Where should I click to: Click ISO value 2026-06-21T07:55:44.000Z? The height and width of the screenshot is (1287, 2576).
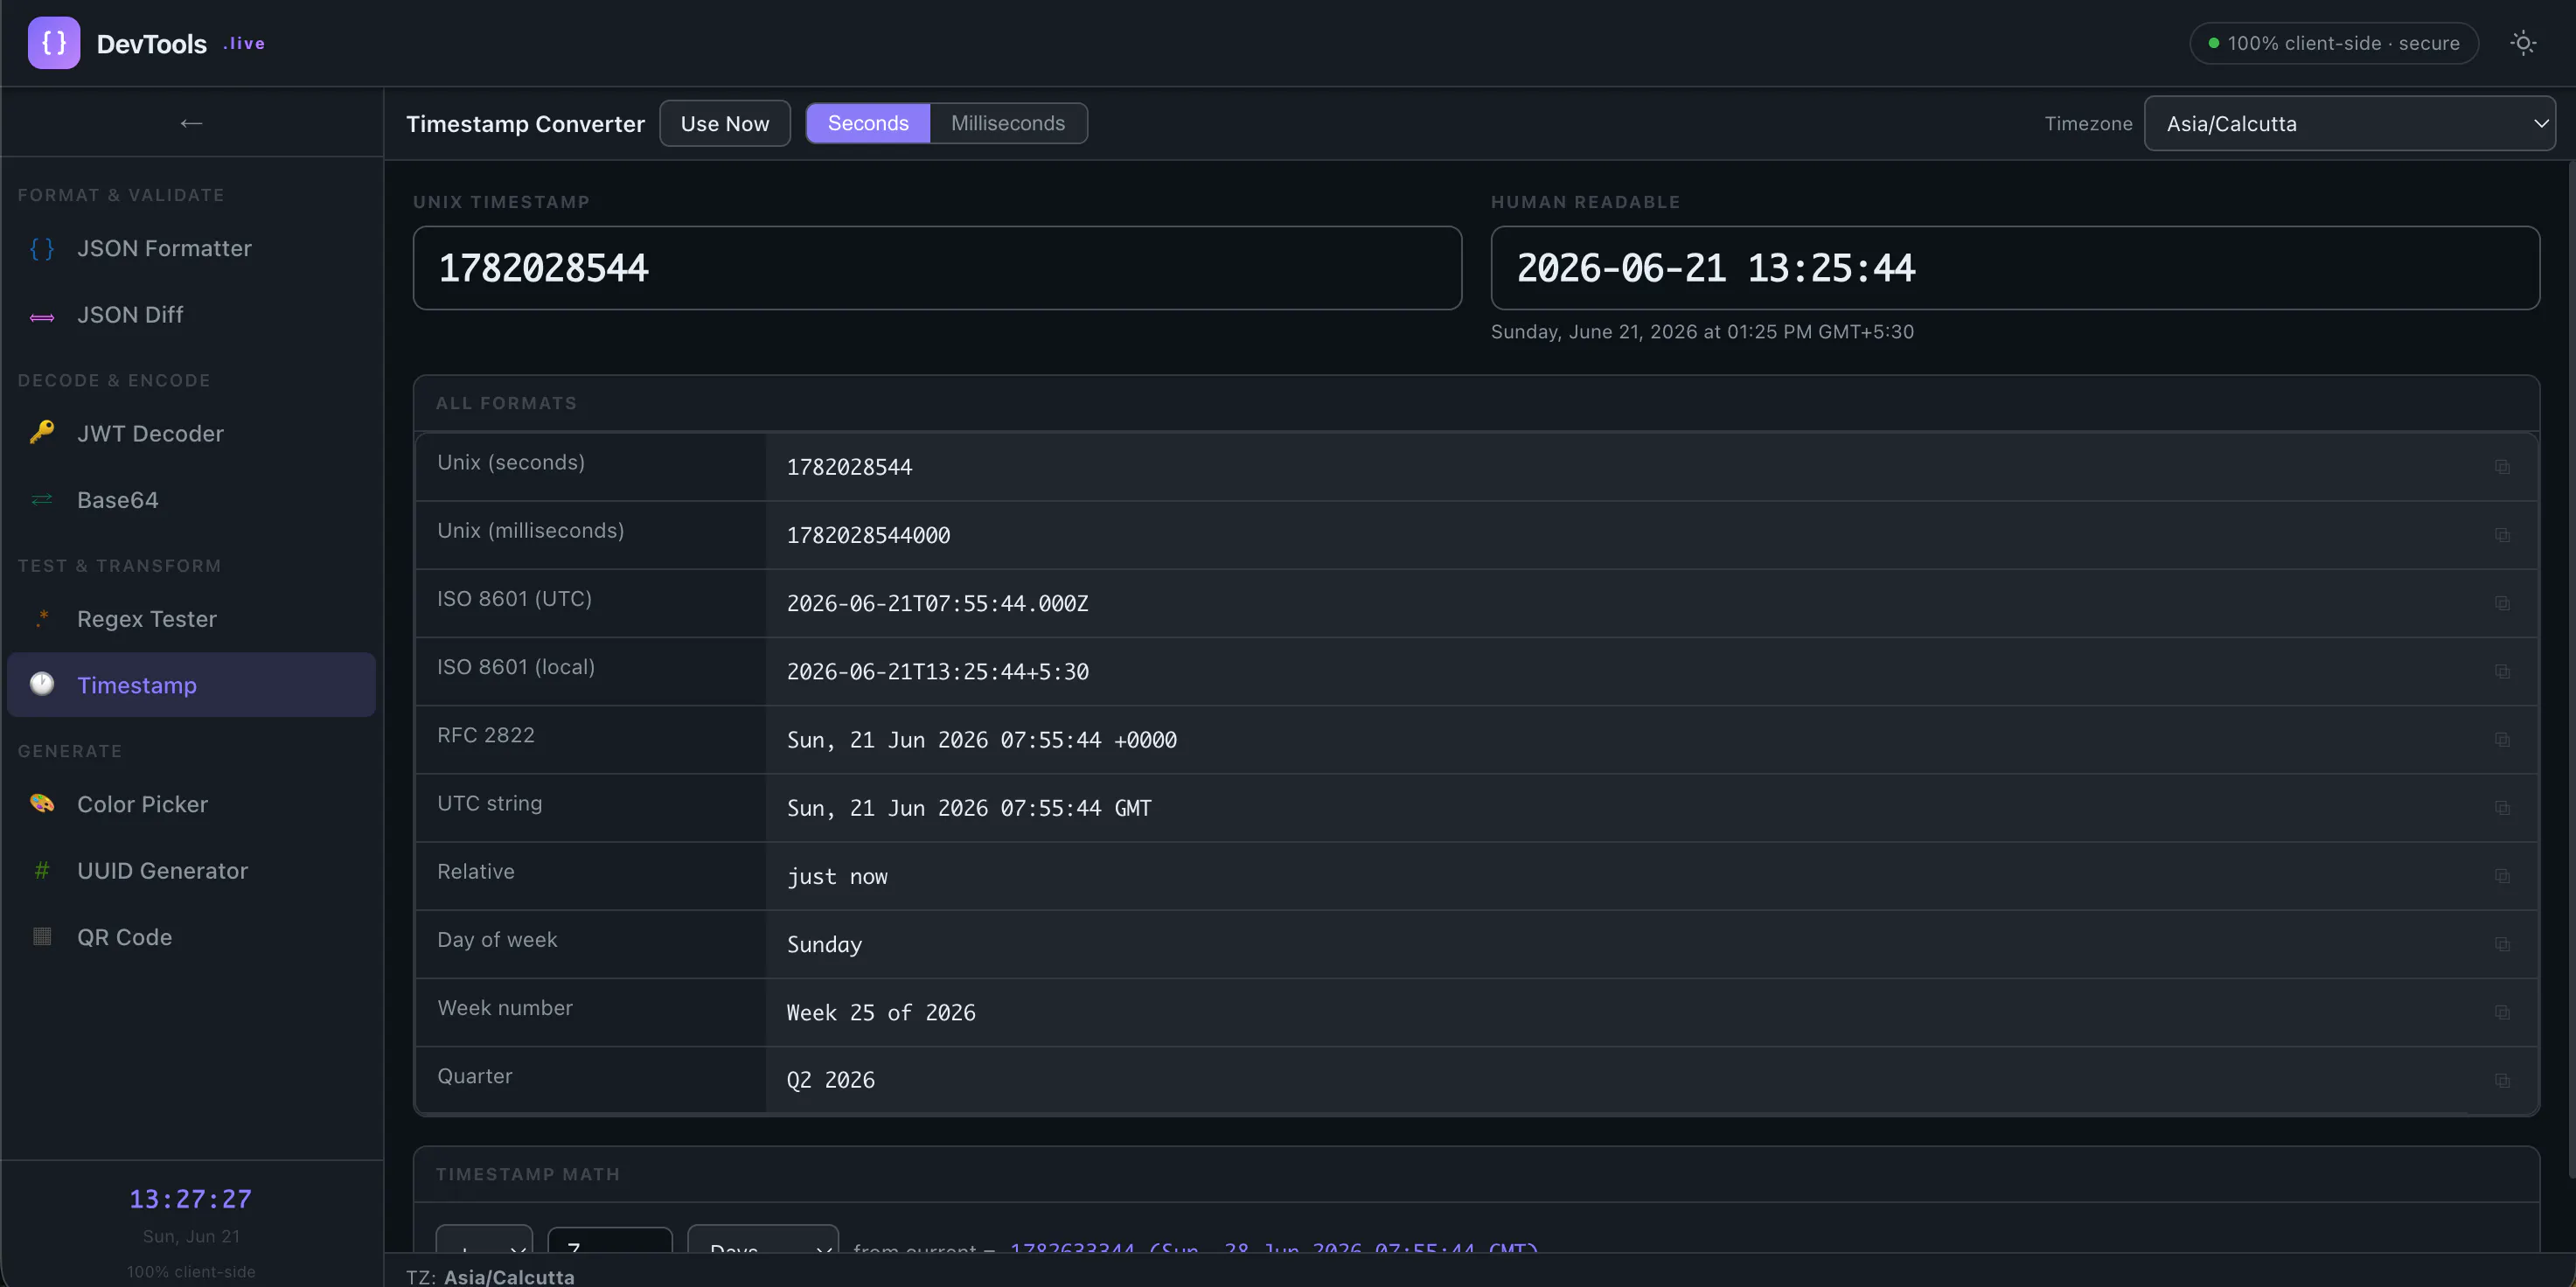tap(938, 604)
